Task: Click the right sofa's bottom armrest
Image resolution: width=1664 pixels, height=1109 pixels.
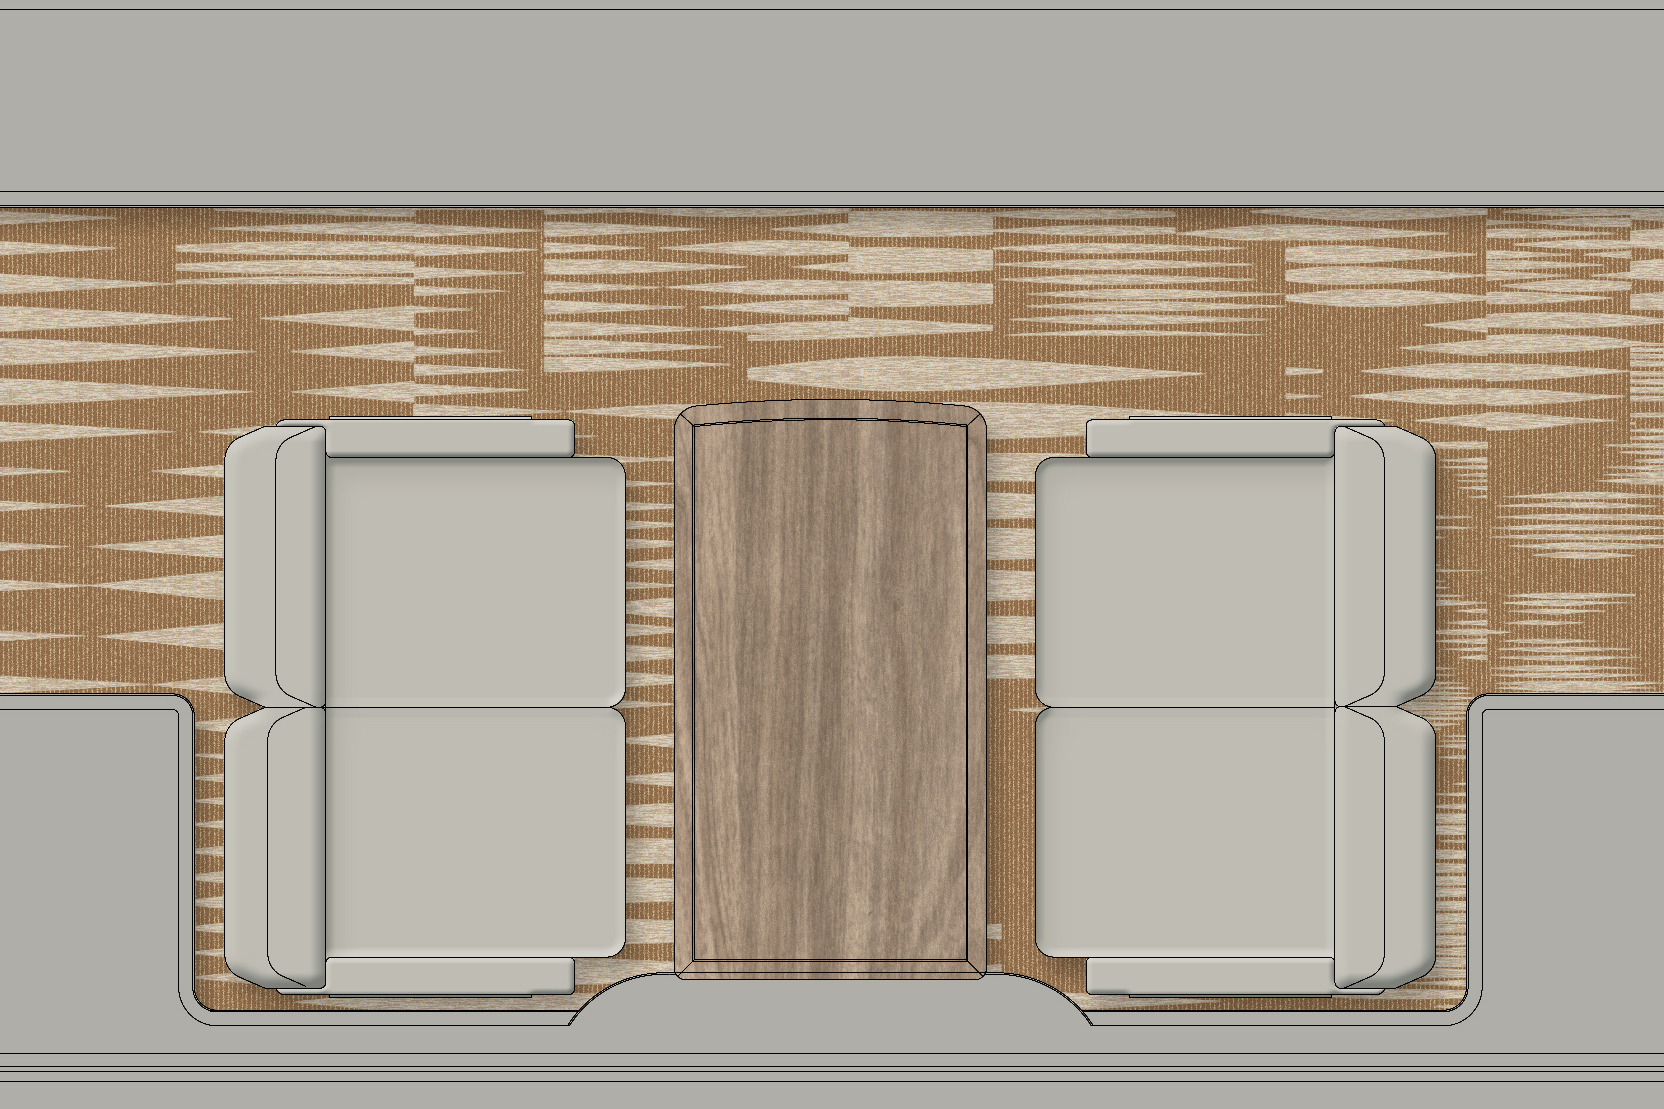Action: tap(1211, 976)
